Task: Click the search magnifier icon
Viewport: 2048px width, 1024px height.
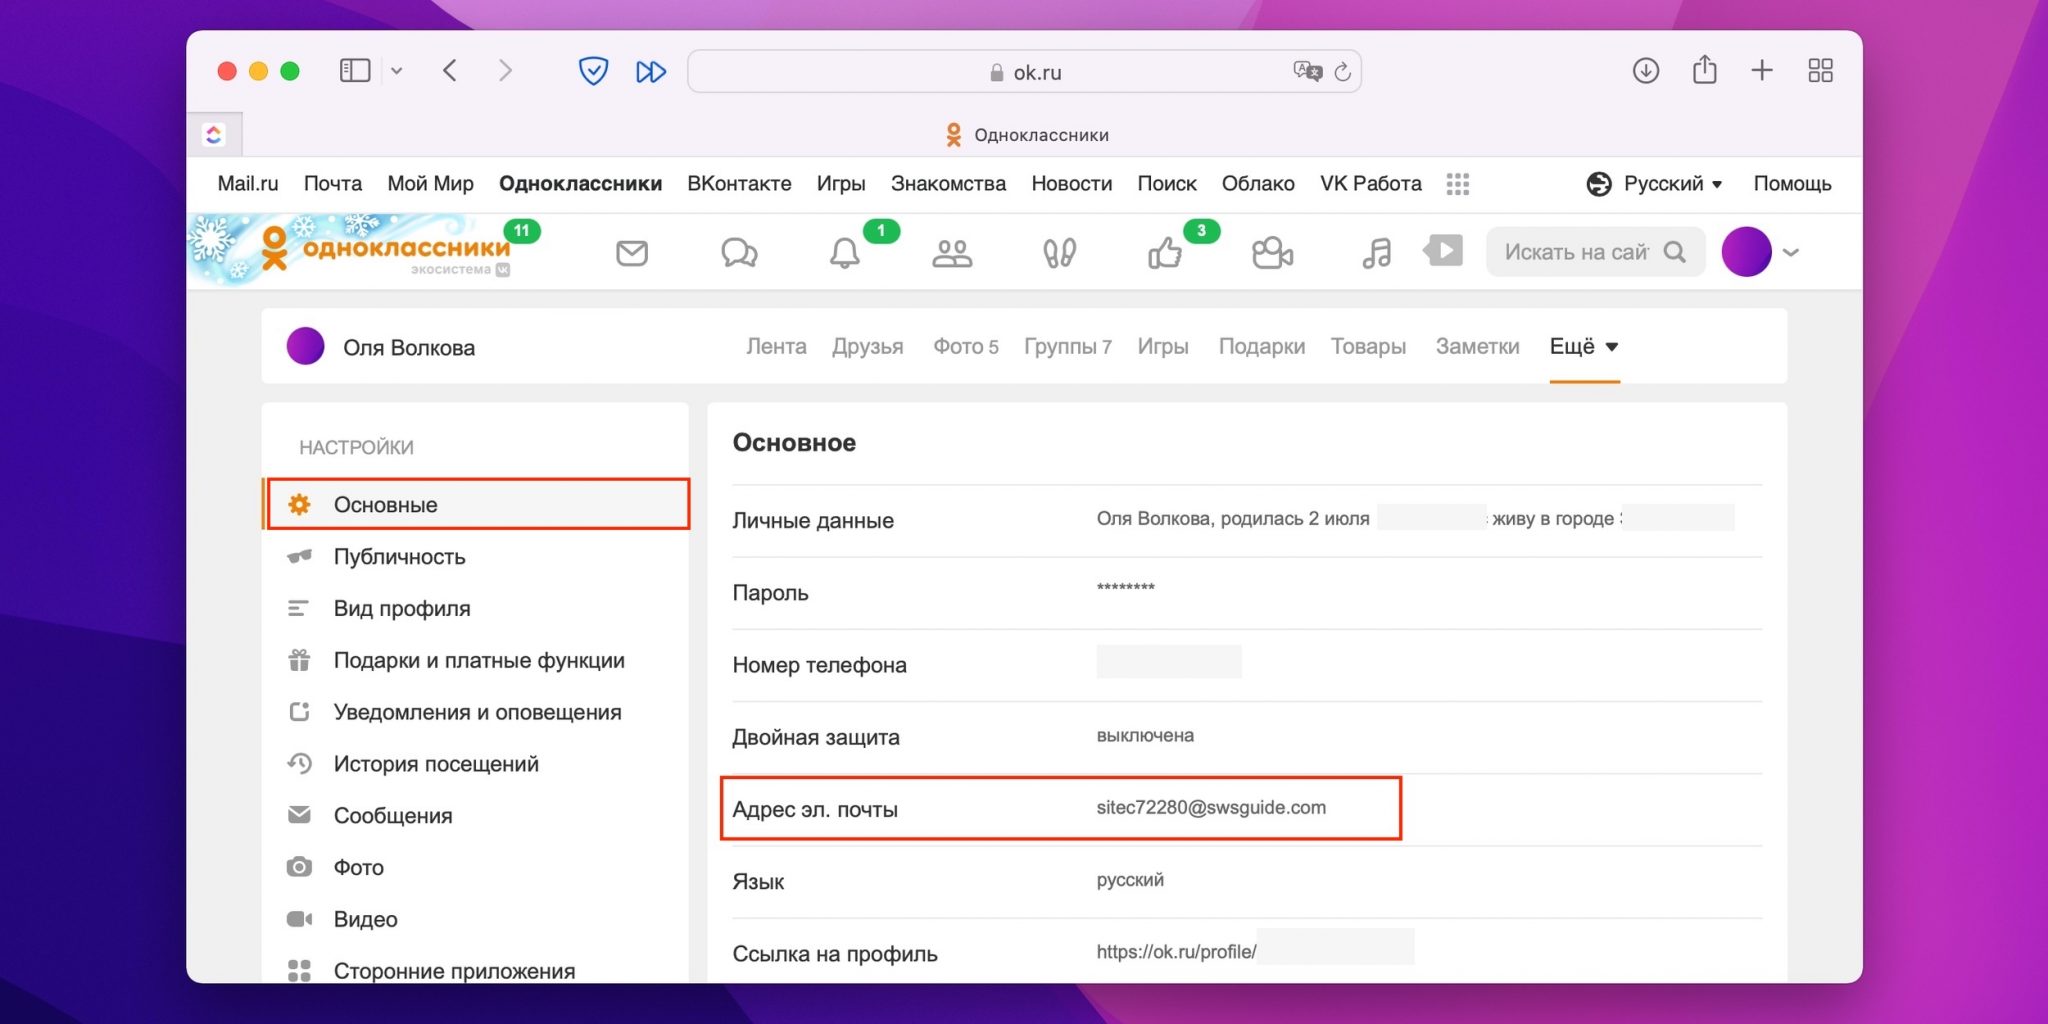Action: (1675, 252)
